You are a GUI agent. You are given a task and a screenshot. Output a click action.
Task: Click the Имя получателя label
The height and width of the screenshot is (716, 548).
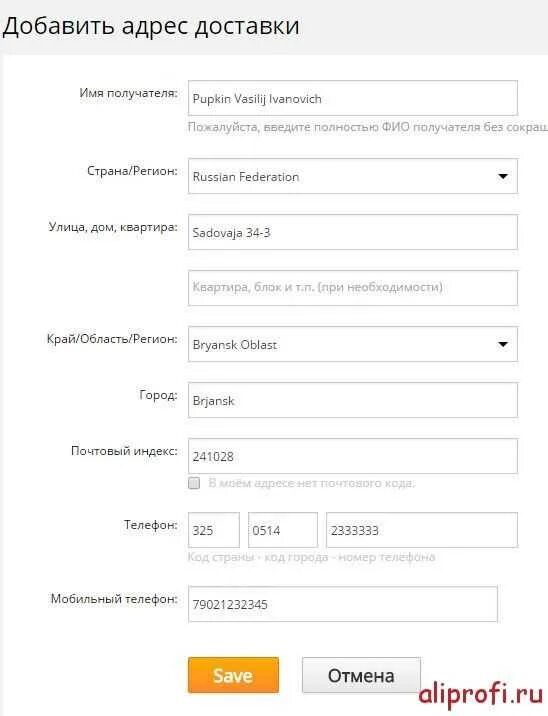(129, 93)
